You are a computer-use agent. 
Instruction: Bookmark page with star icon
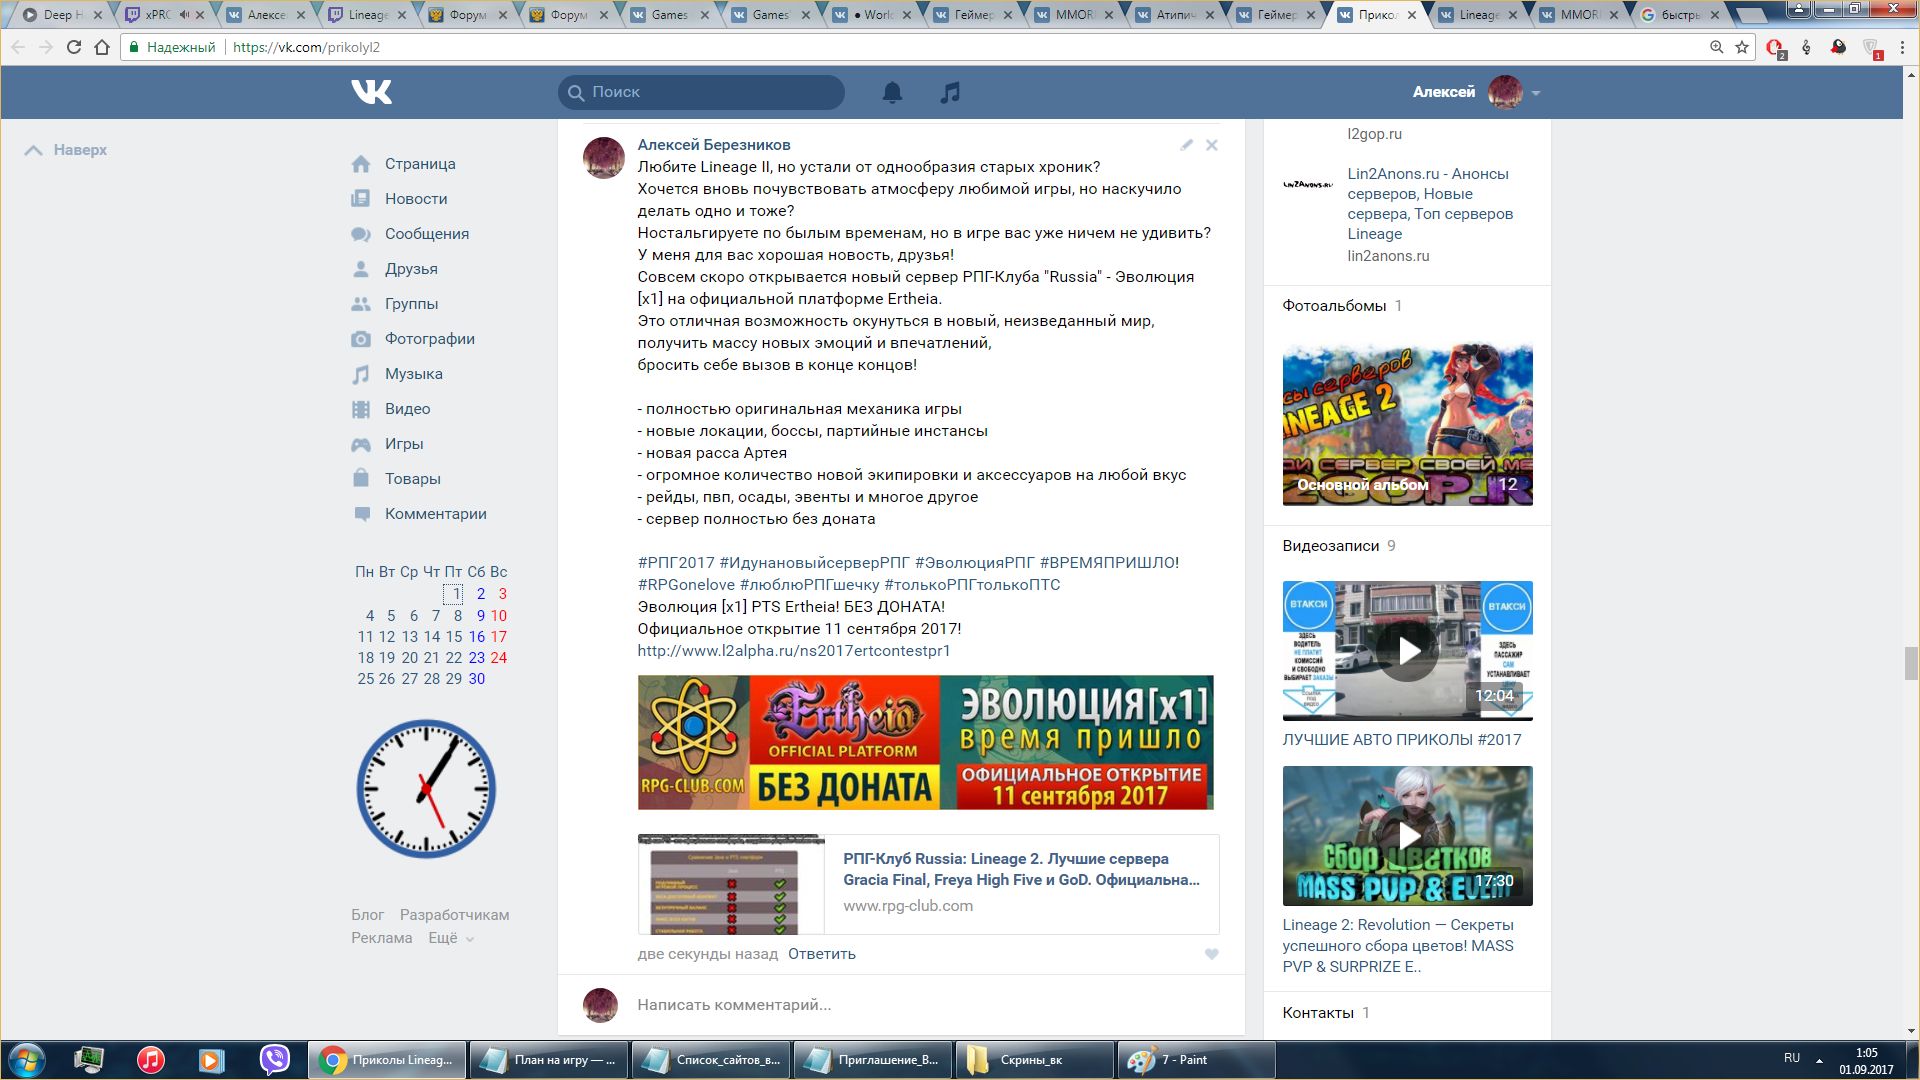pos(1742,47)
